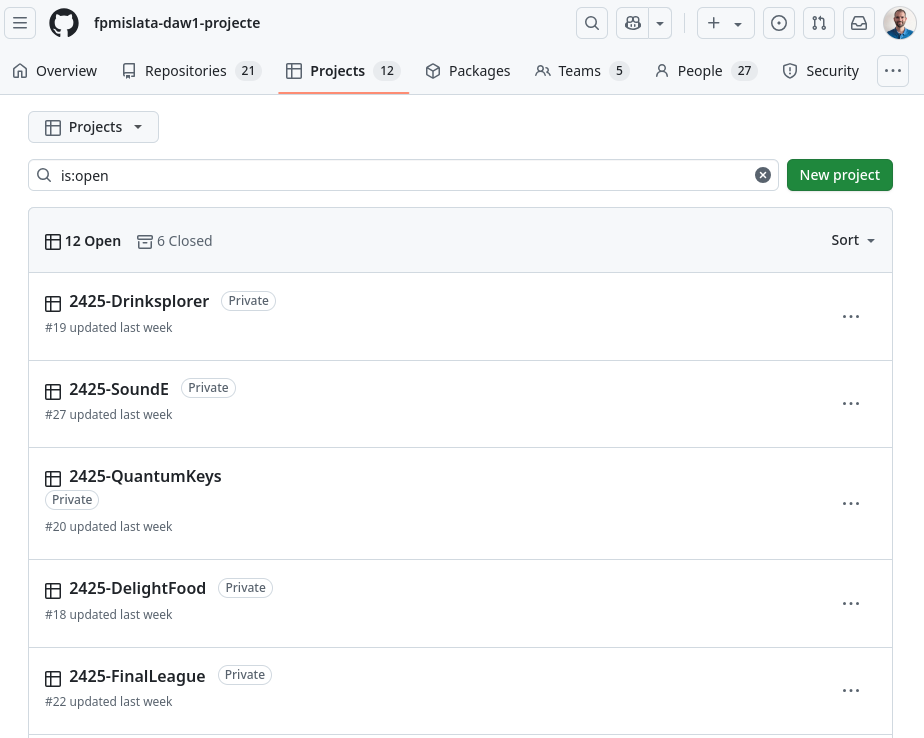Image resolution: width=924 pixels, height=738 pixels.
Task: Open the search magnifier button
Action: coord(592,23)
